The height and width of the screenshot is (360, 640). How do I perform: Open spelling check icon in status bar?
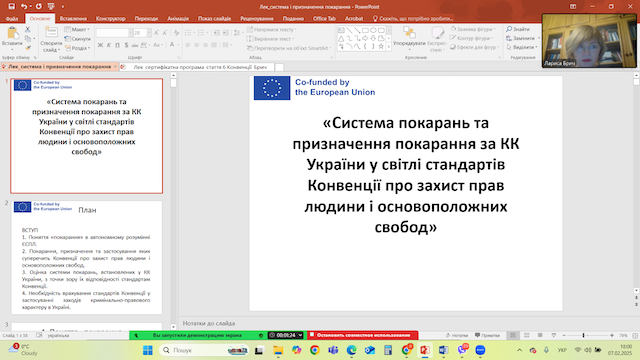[39, 335]
